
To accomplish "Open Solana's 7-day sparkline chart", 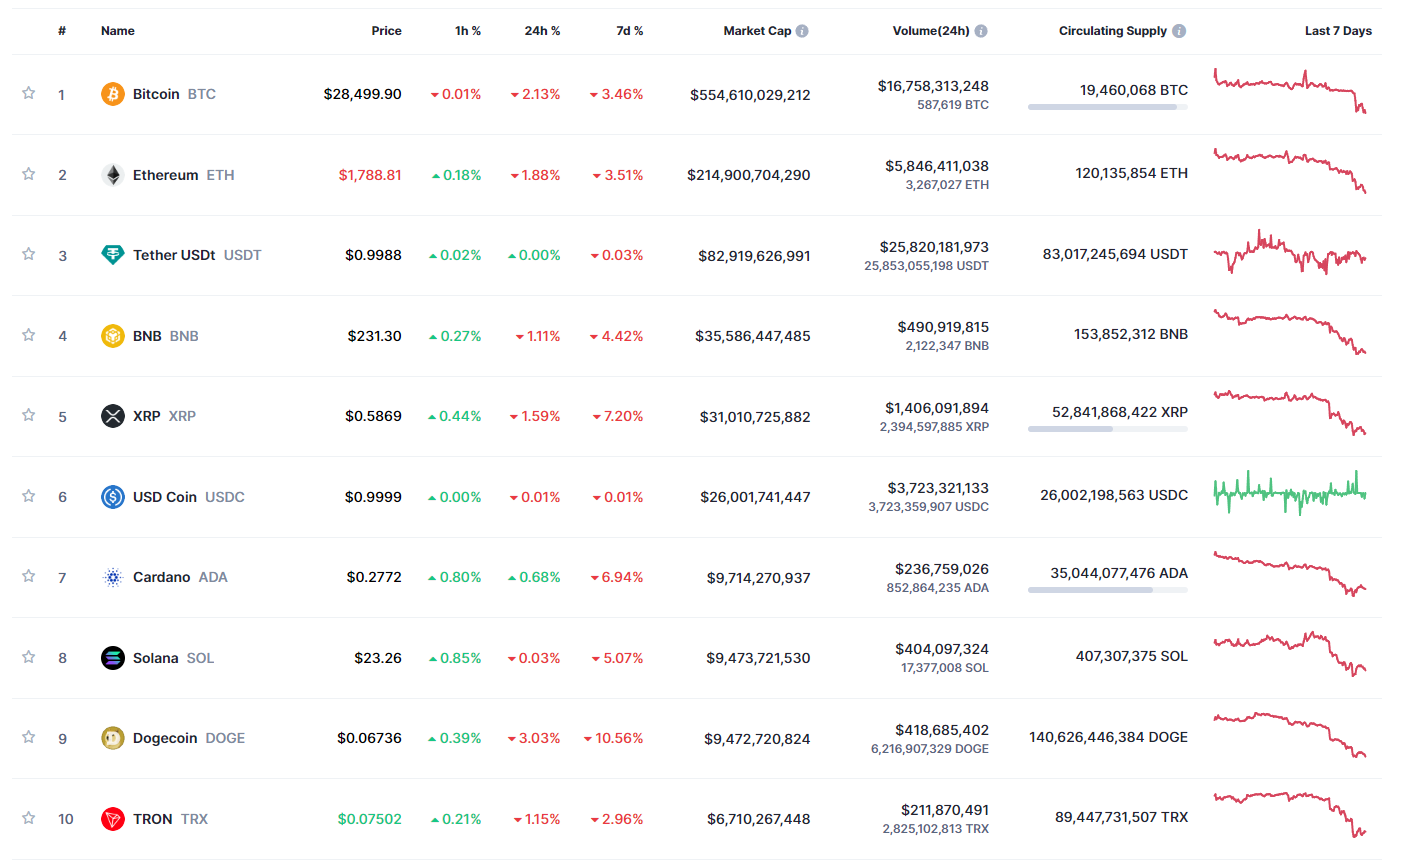I will [1290, 654].
